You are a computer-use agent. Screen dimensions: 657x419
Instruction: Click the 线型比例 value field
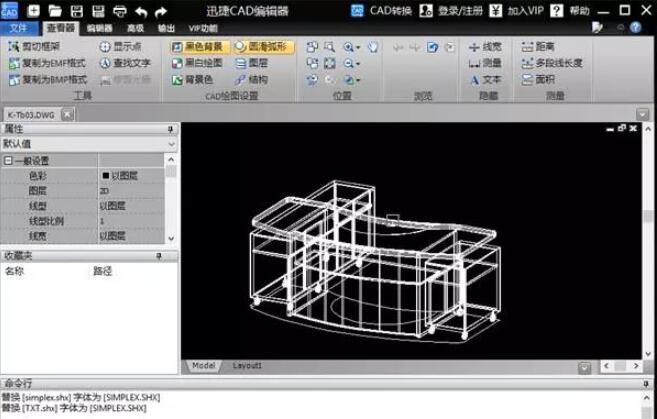131,221
